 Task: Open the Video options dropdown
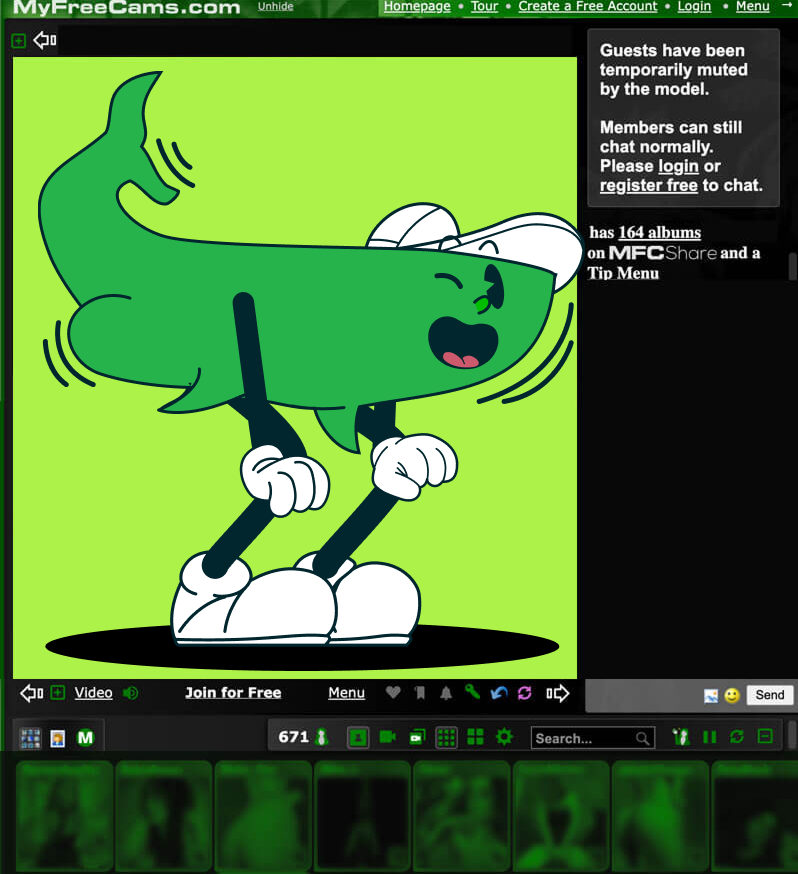(x=93, y=693)
